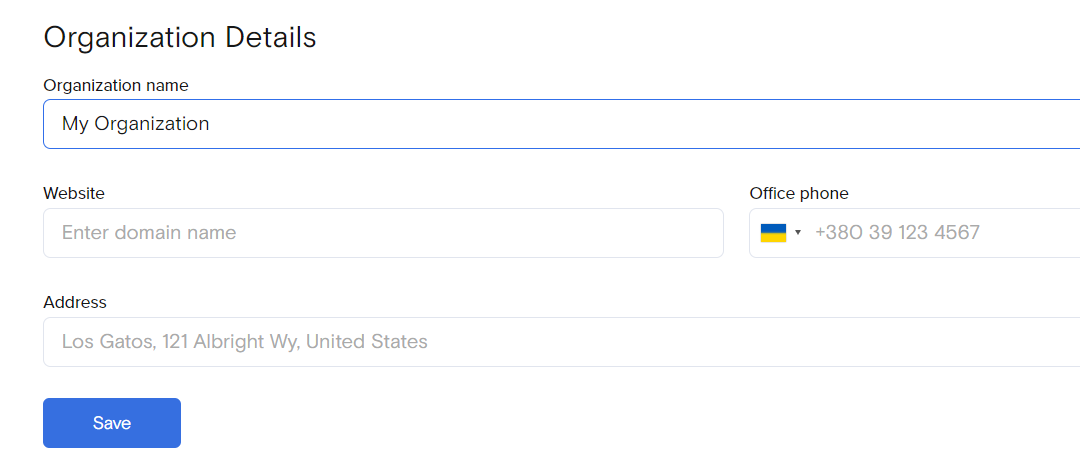
Task: Click into the Website domain field
Action: 383,233
